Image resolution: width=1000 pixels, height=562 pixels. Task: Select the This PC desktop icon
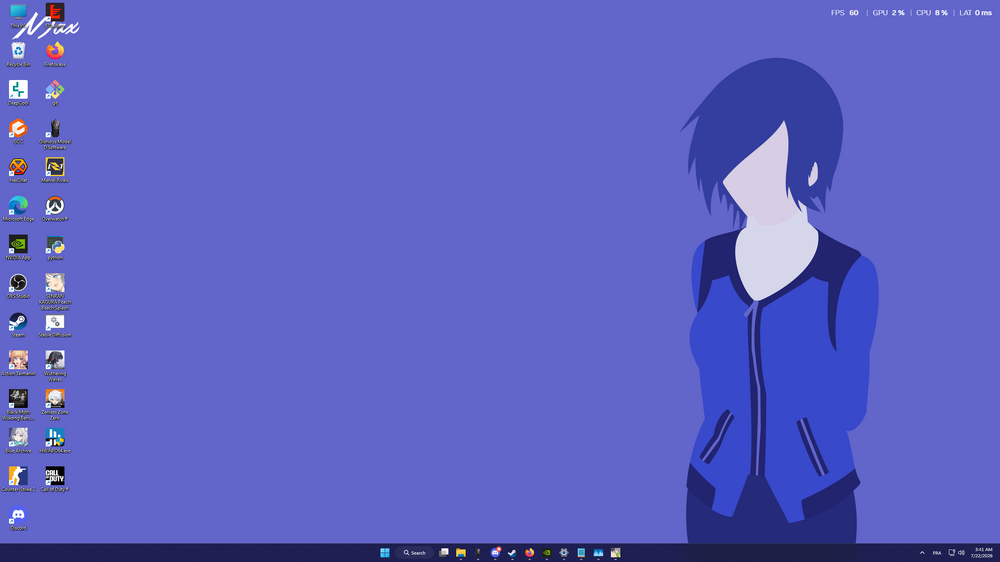pos(18,17)
